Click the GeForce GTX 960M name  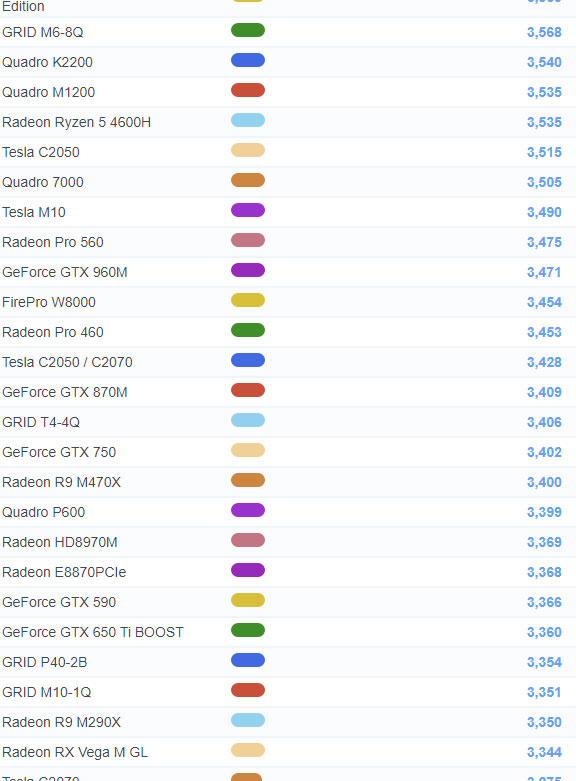pos(65,272)
